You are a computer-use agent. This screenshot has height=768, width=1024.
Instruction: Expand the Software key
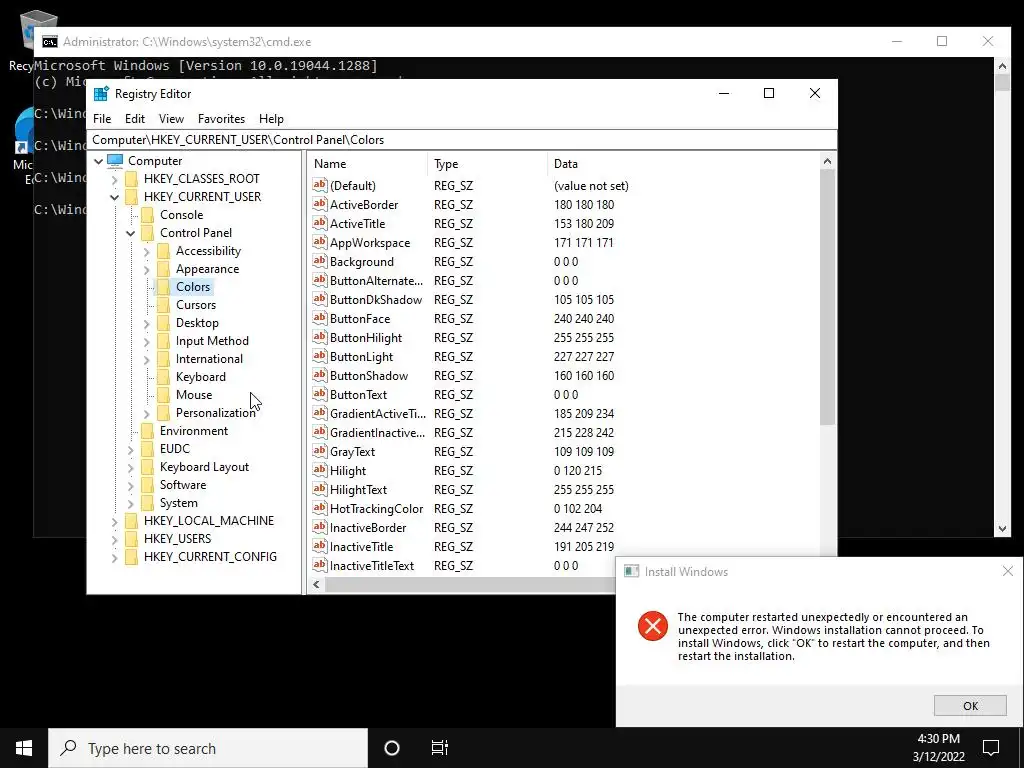(131, 485)
